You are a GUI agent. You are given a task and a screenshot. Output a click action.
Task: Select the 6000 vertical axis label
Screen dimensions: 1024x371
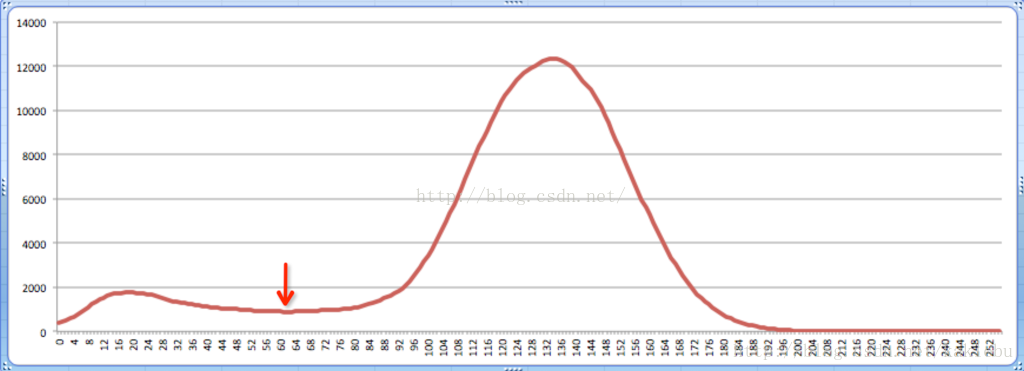35,200
